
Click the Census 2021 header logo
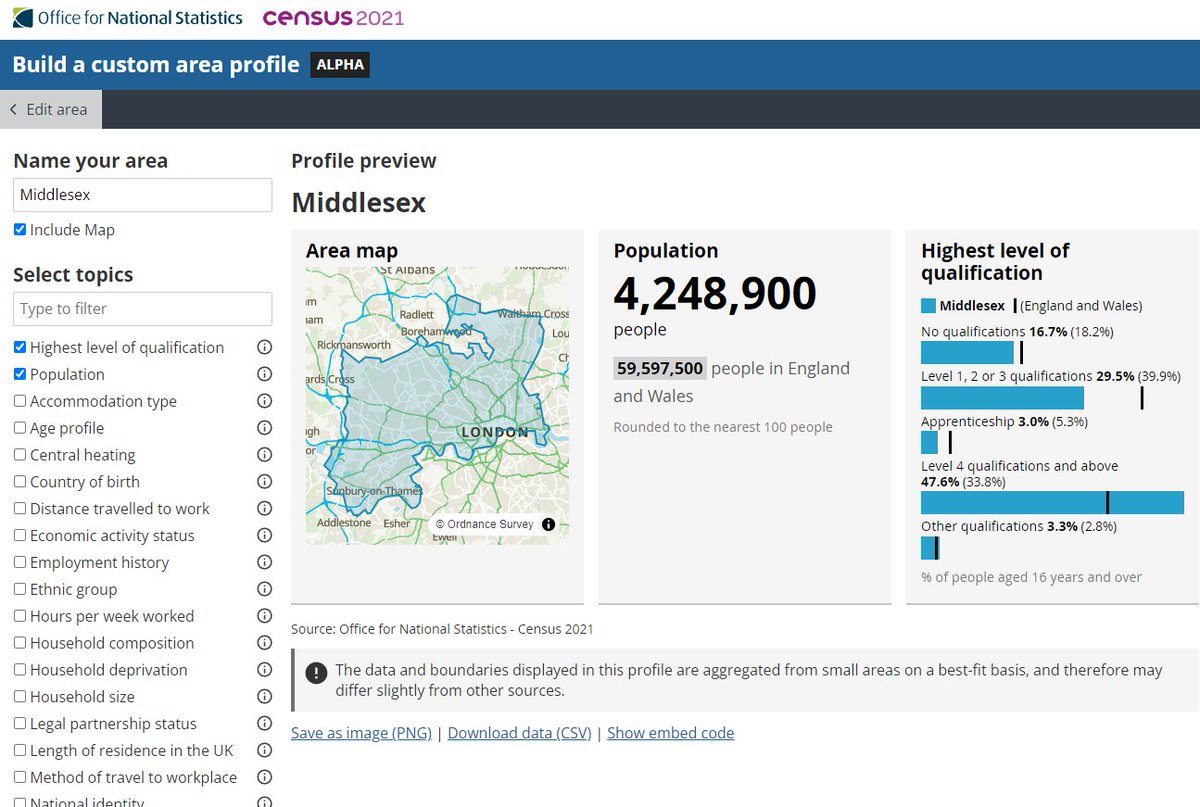tap(333, 17)
